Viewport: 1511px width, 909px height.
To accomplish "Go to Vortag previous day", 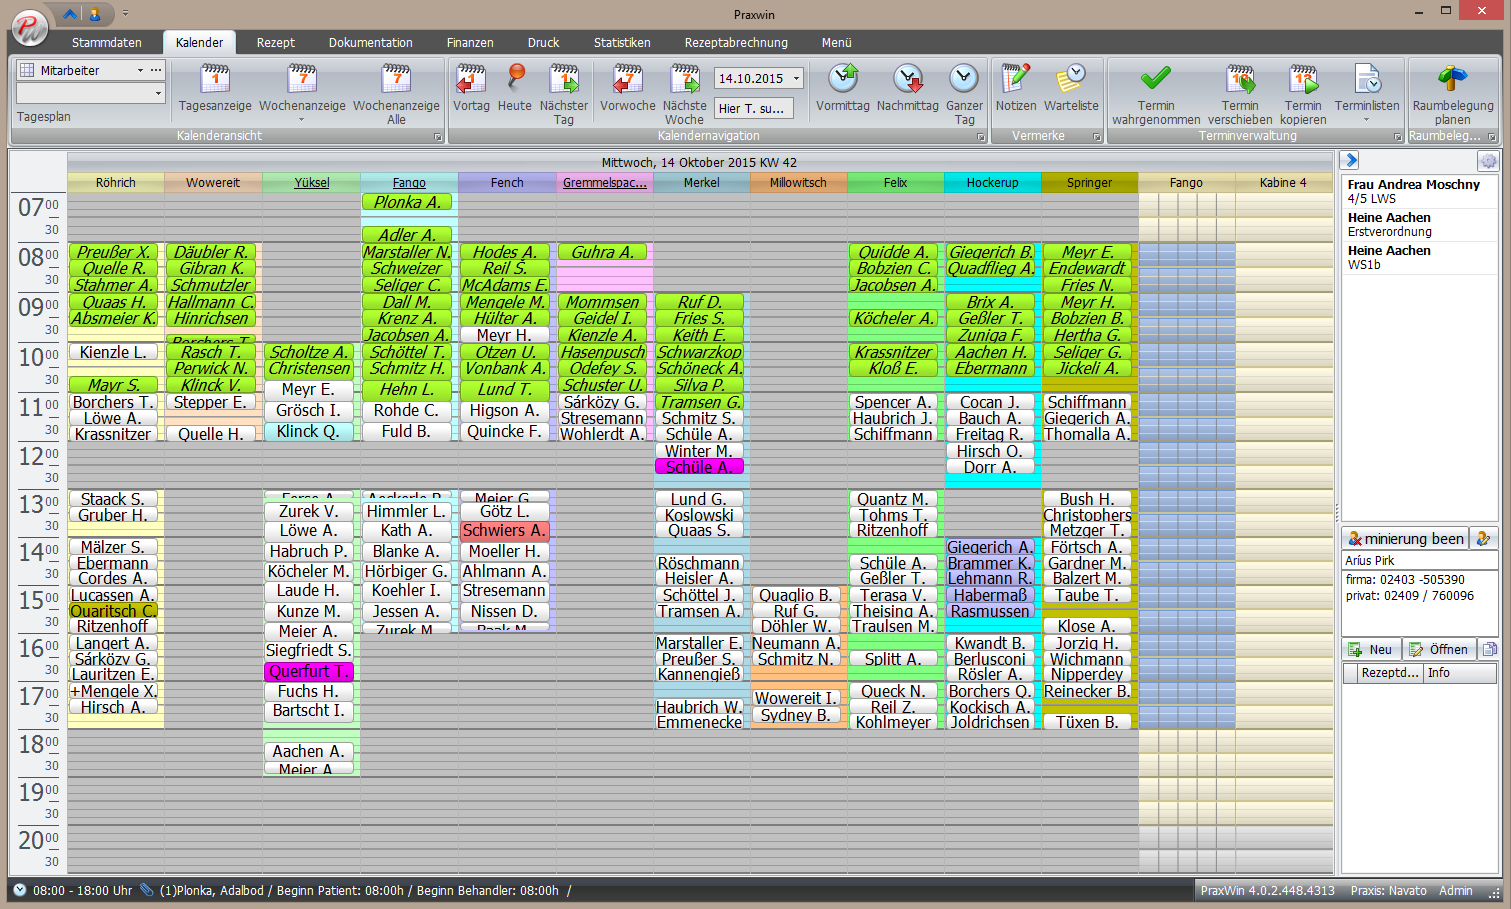I will pos(471,89).
